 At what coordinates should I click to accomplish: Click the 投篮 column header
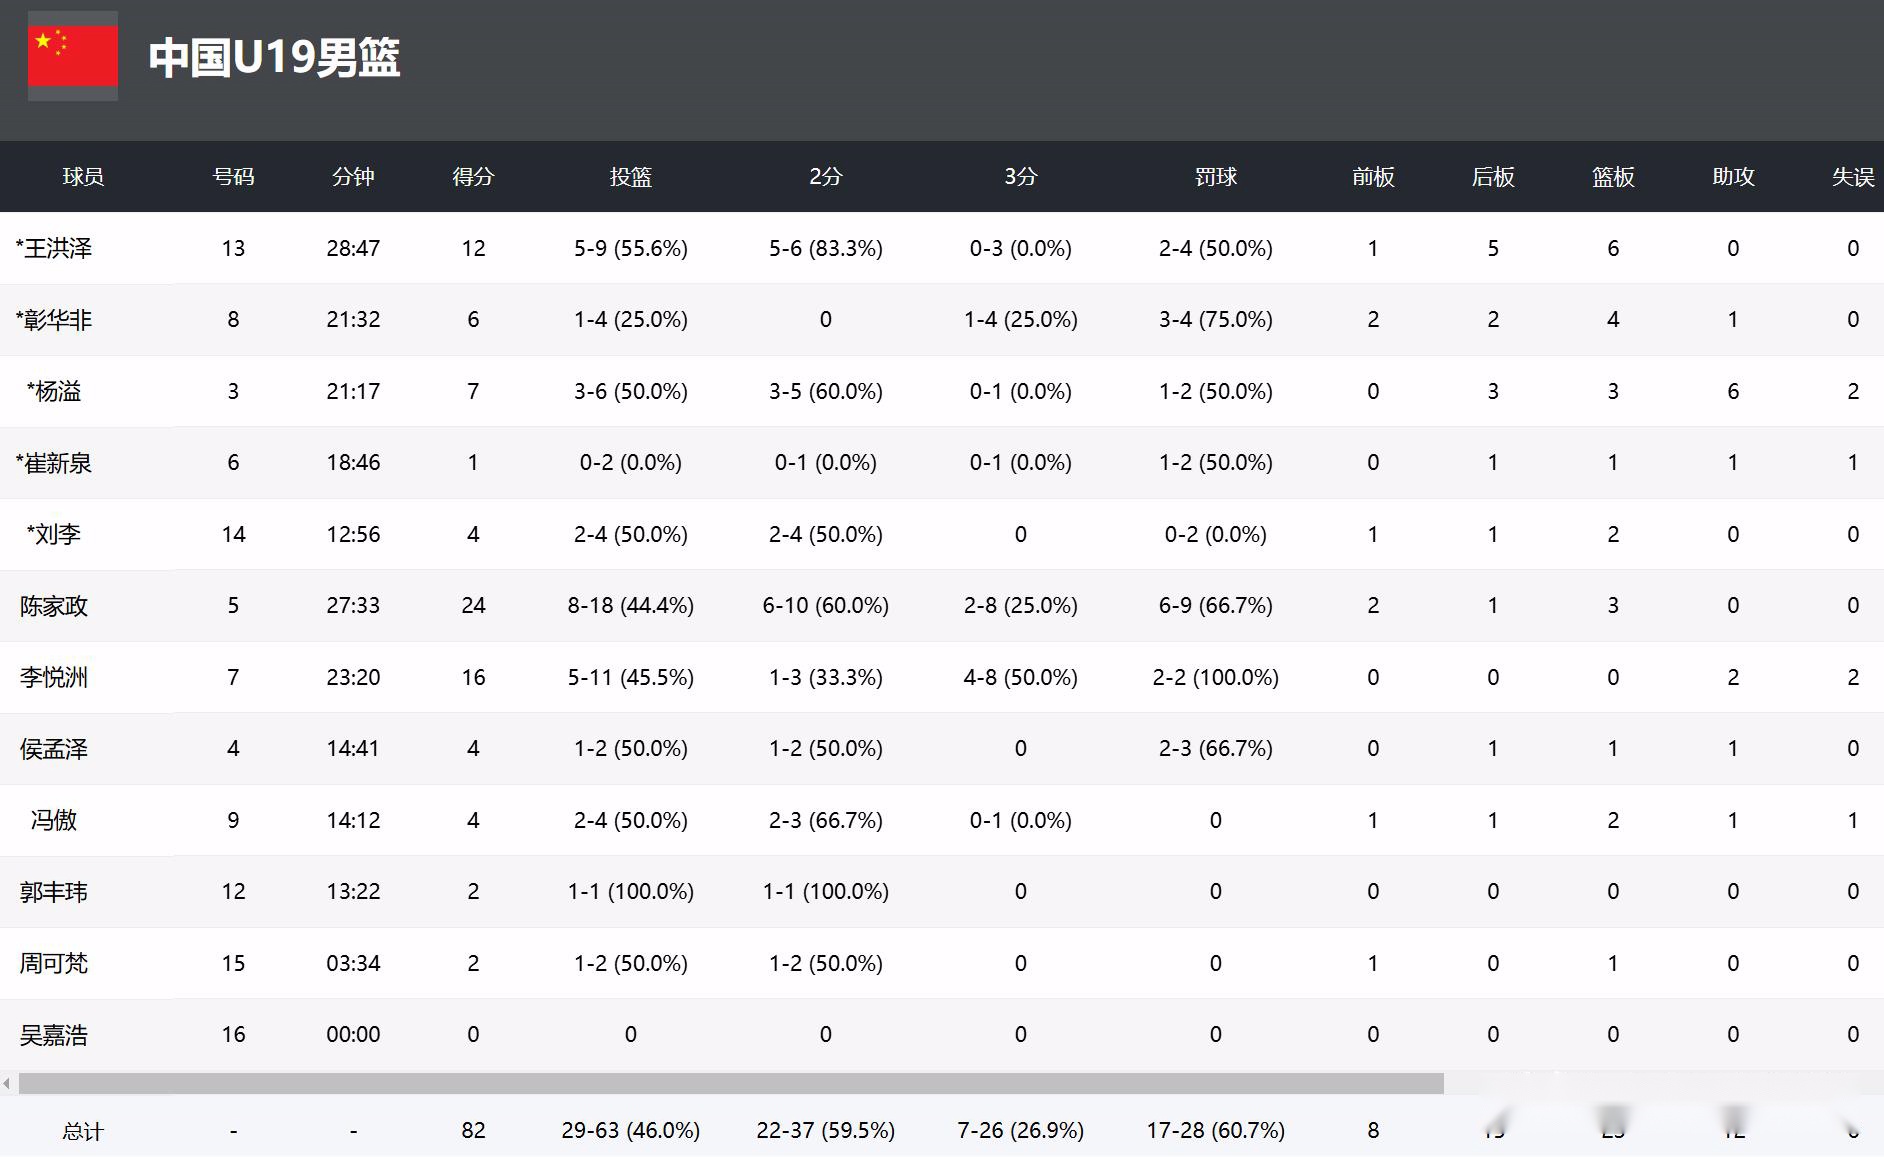[630, 177]
